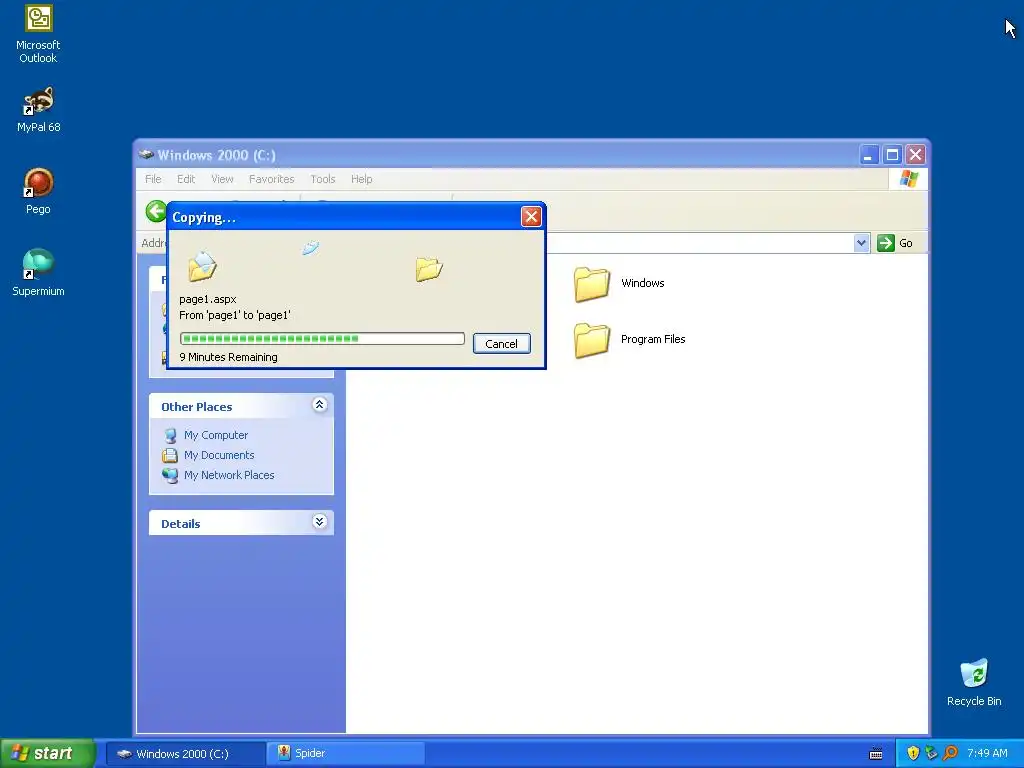Select the Program Files folder icon

[x=592, y=340]
